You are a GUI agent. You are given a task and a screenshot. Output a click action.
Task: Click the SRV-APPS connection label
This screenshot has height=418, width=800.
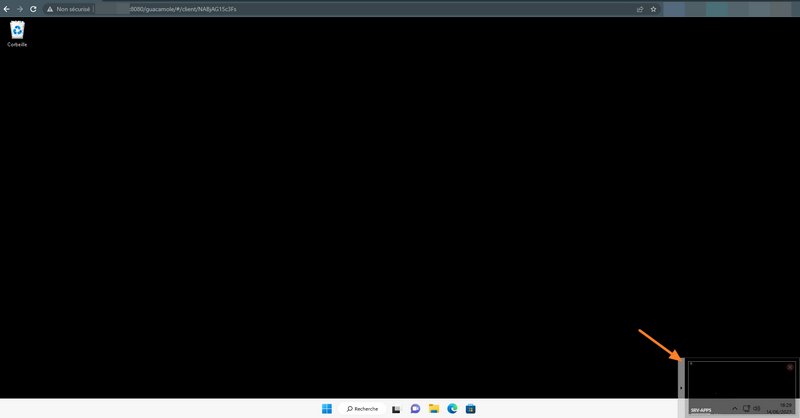(701, 410)
